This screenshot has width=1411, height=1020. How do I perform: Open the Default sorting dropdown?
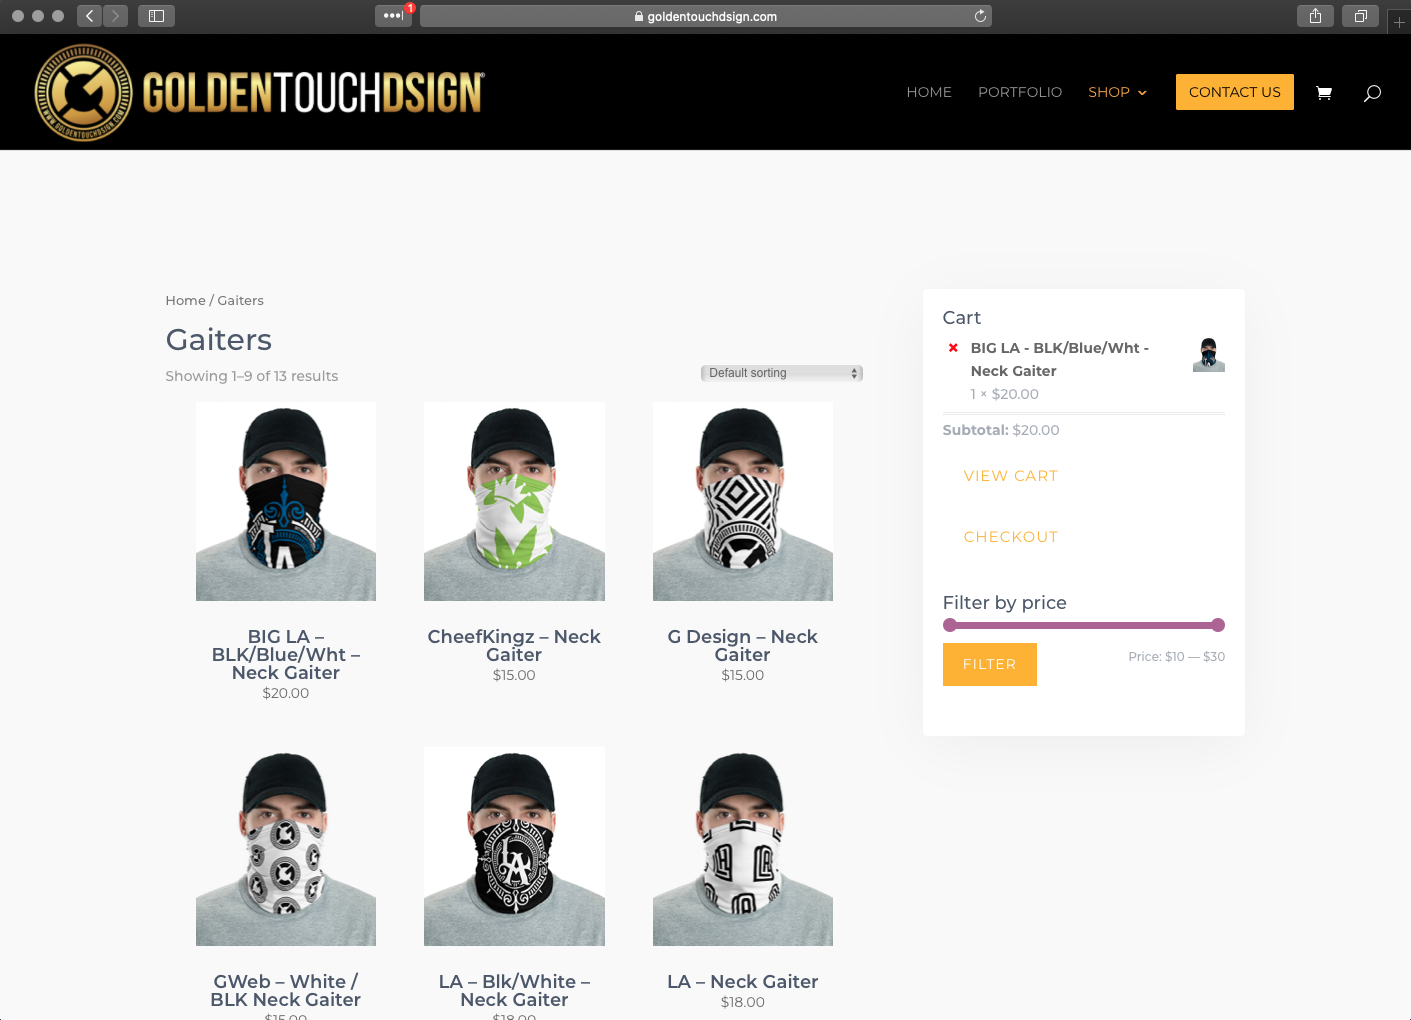(781, 373)
